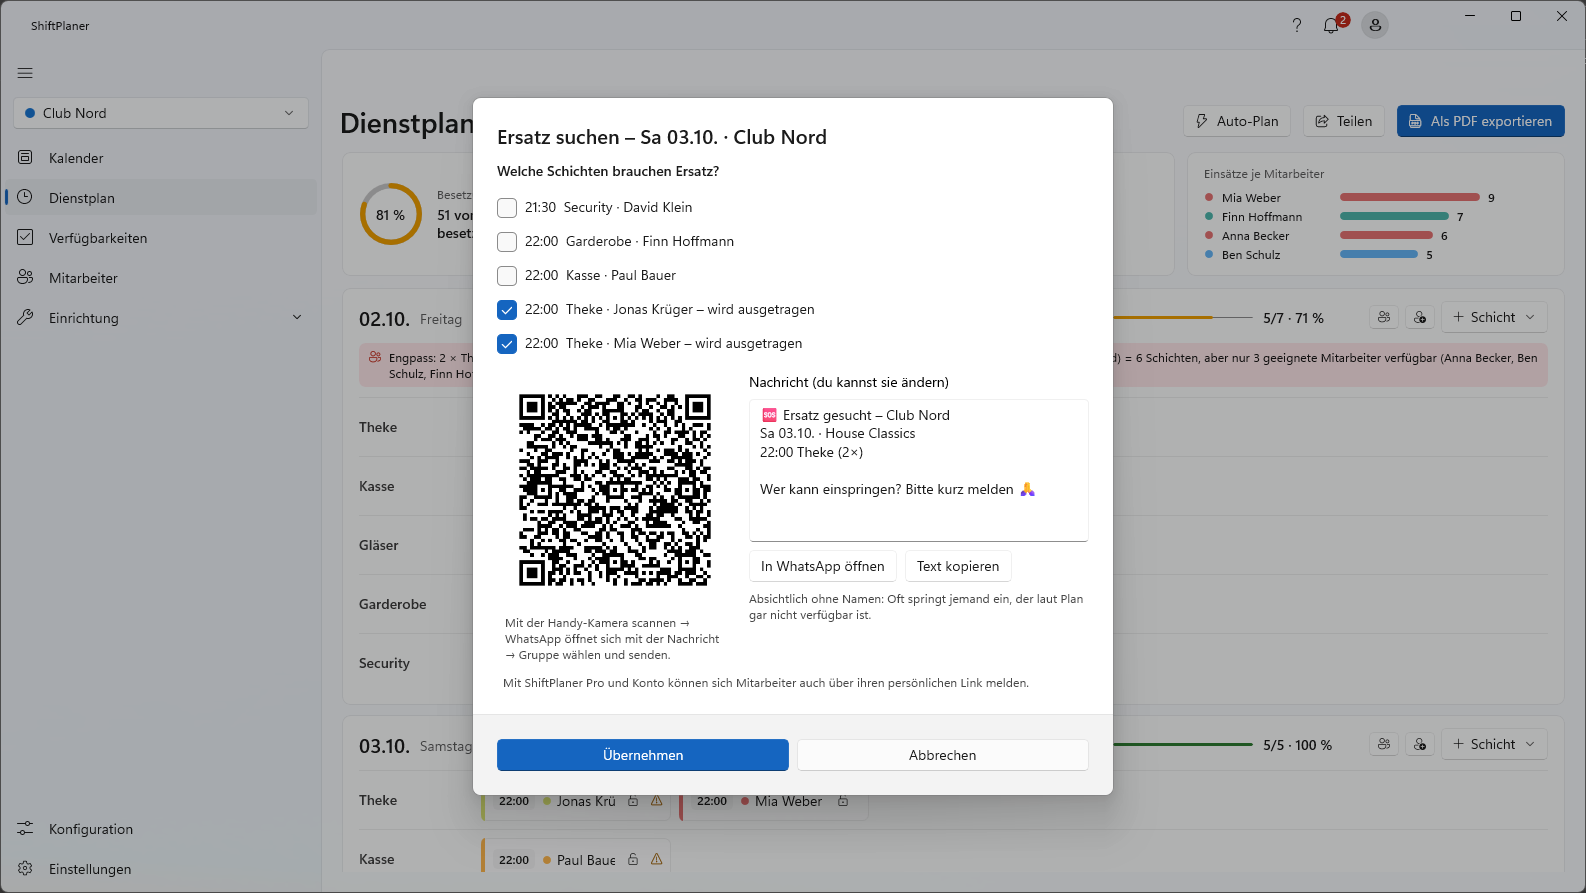The width and height of the screenshot is (1586, 893).
Task: Click the In WhatsApp öffnen button
Action: 823,566
